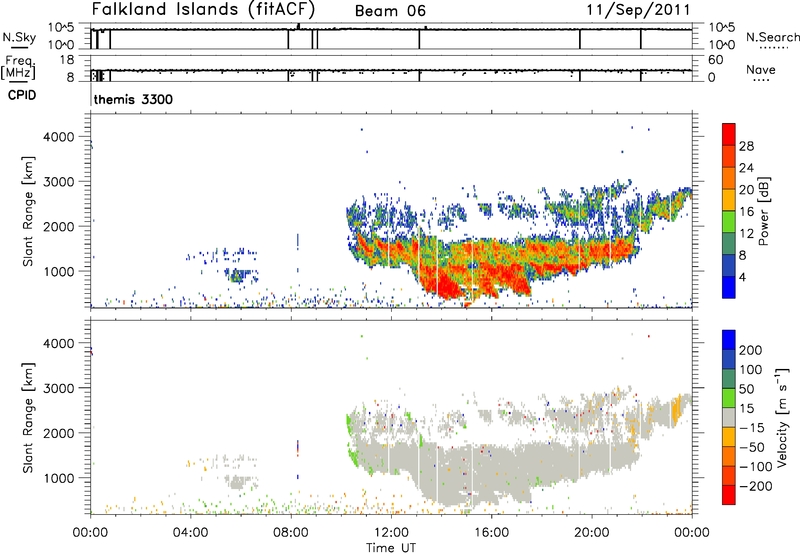Click the orange velocity patch near 23:30 UT
This screenshot has height=554, width=800.
click(x=677, y=409)
